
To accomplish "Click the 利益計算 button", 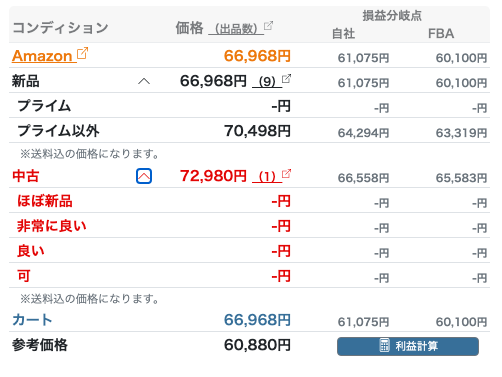I will pos(408,346).
